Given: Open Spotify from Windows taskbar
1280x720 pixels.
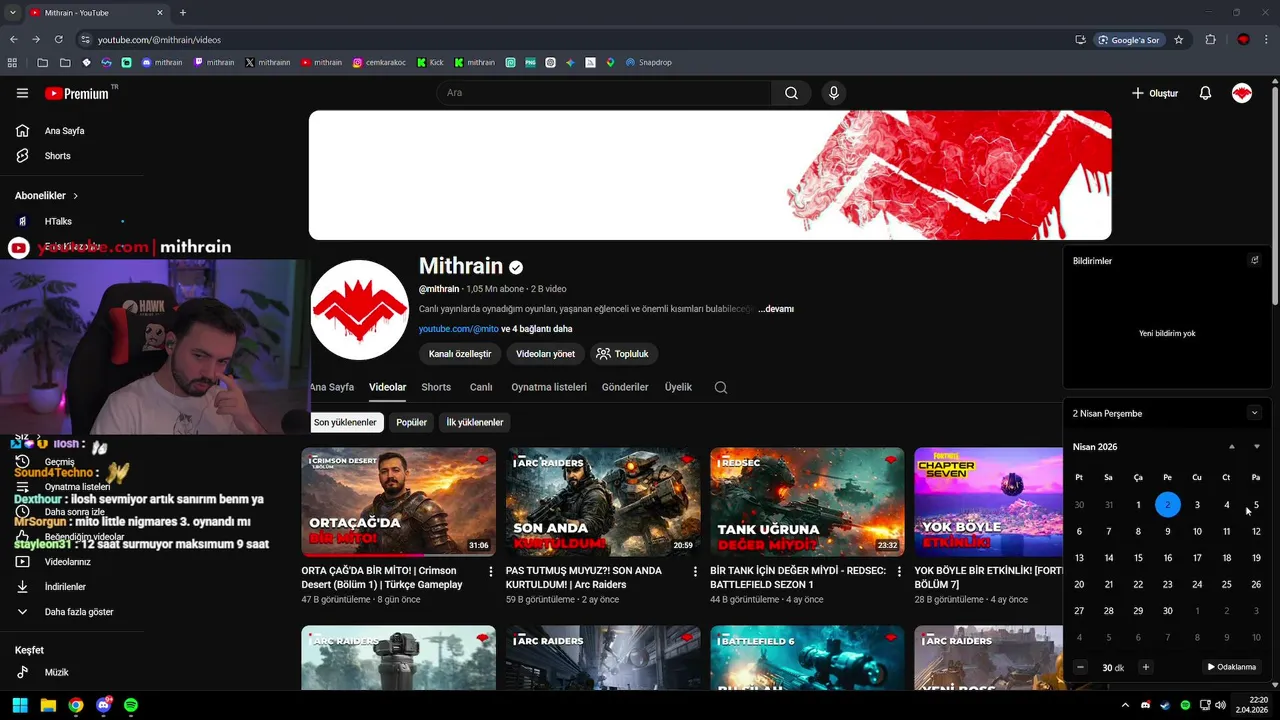Looking at the screenshot, I should pos(131,705).
